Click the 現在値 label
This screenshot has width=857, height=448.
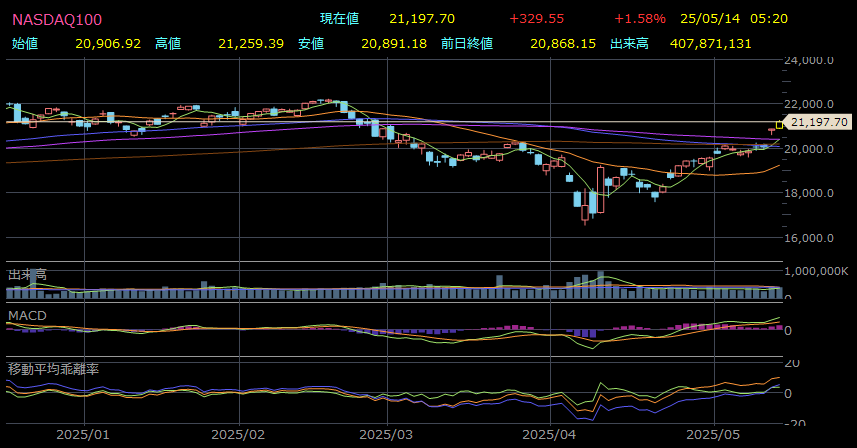(x=339, y=19)
